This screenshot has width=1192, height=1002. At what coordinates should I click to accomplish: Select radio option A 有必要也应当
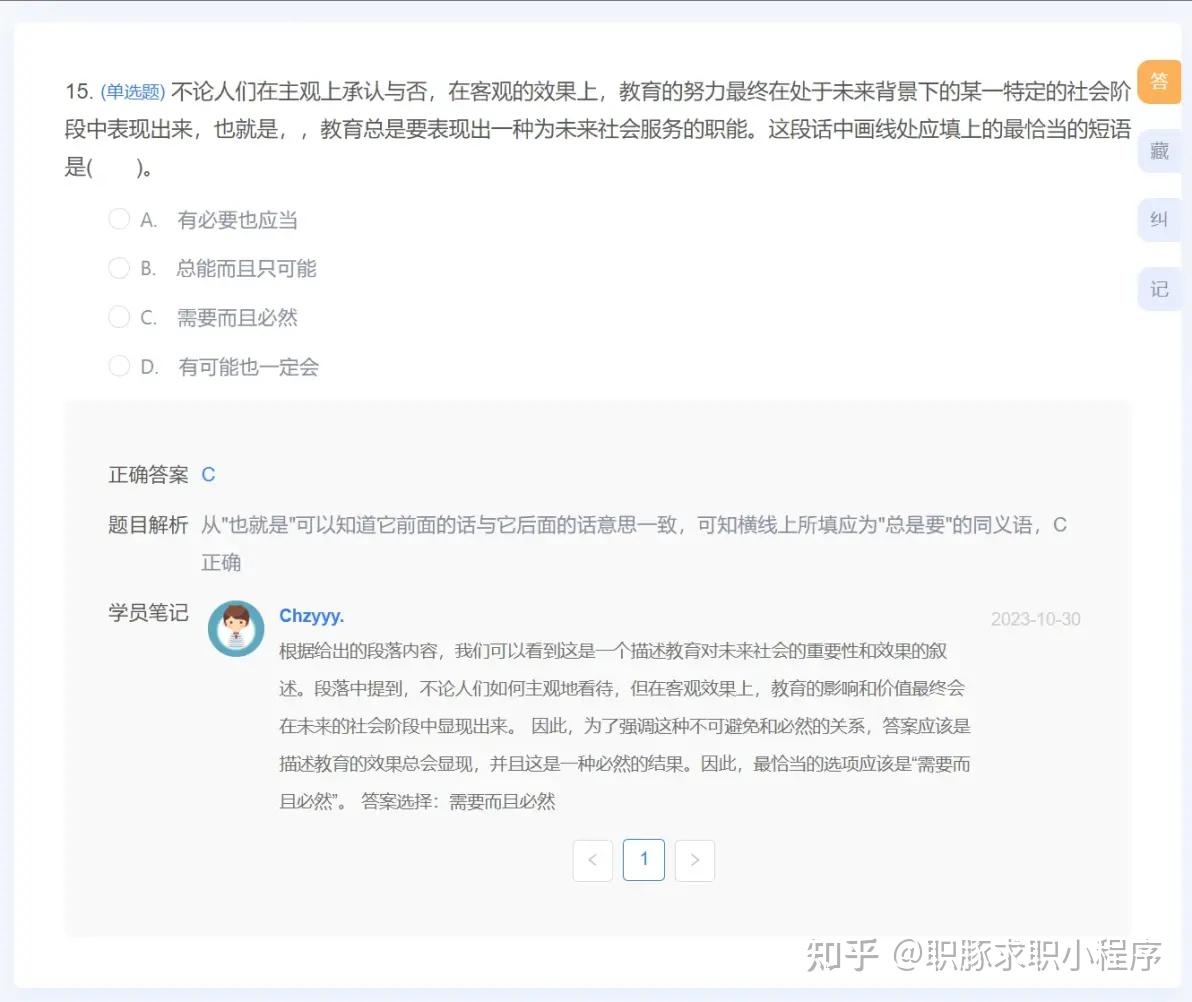pos(119,219)
